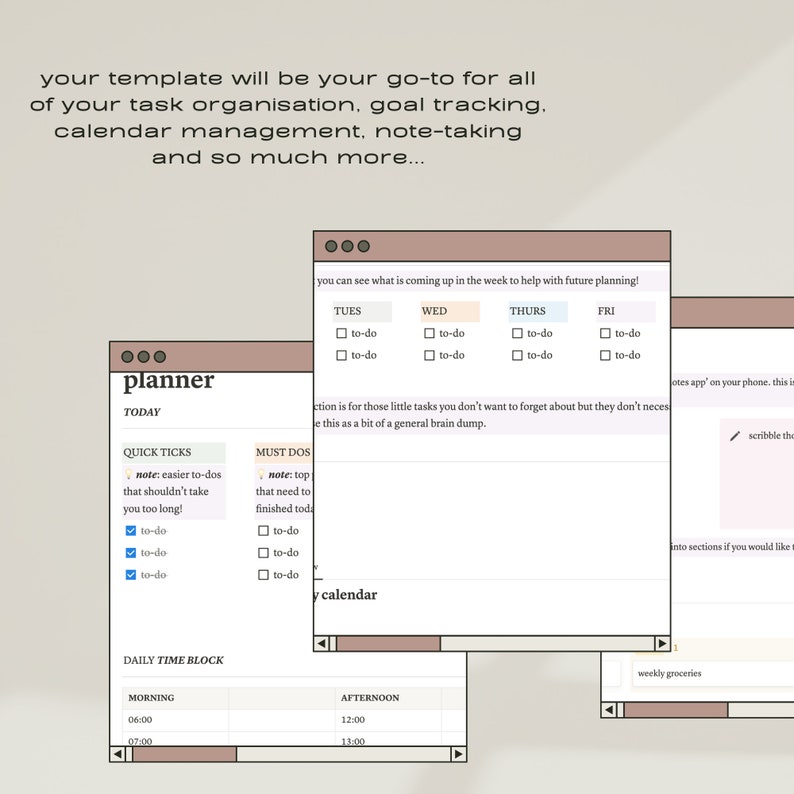Tick the second to-do under TUES

(x=342, y=355)
